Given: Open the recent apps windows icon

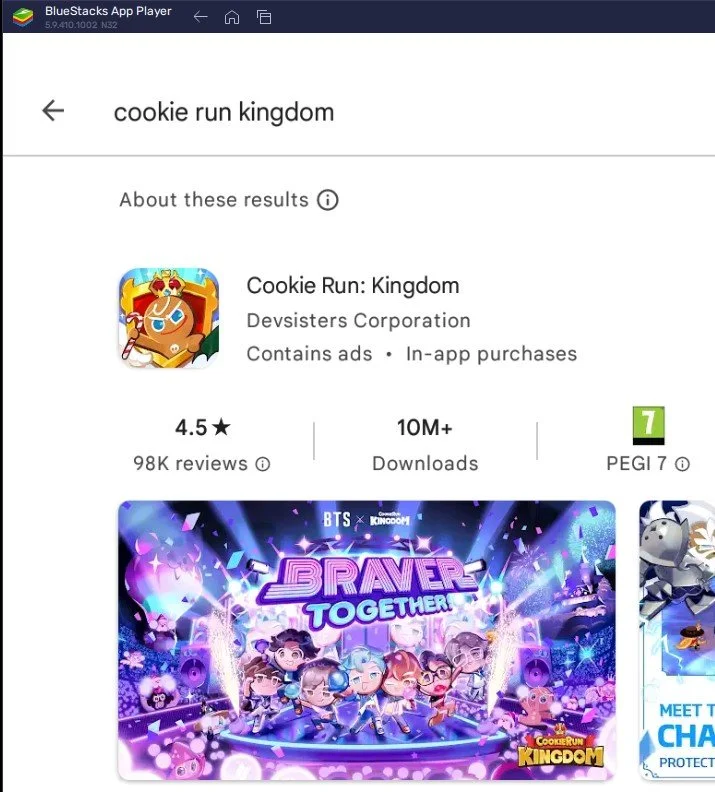Looking at the screenshot, I should pos(264,17).
